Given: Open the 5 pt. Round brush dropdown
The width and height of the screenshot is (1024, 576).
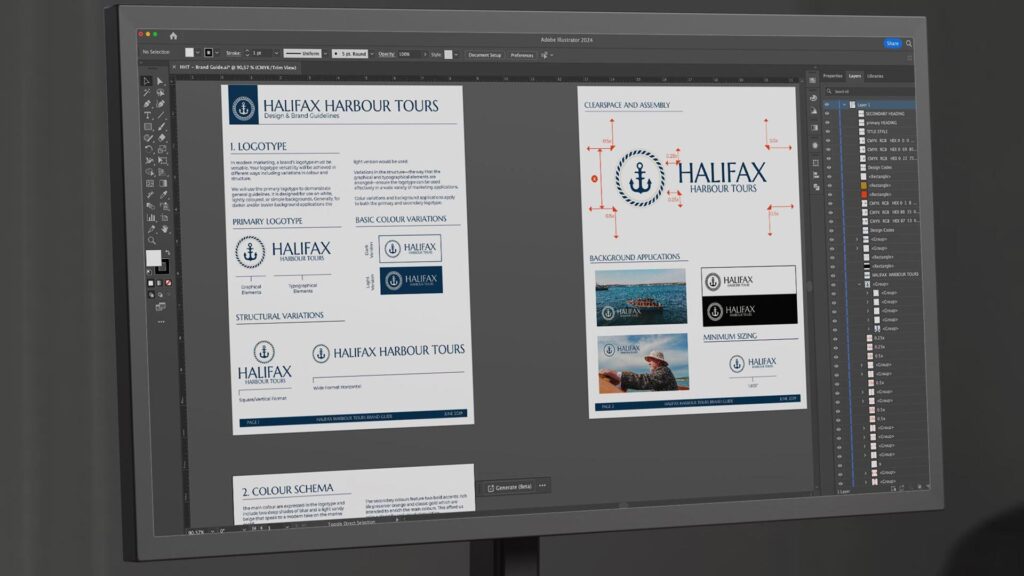Looking at the screenshot, I should point(372,54).
